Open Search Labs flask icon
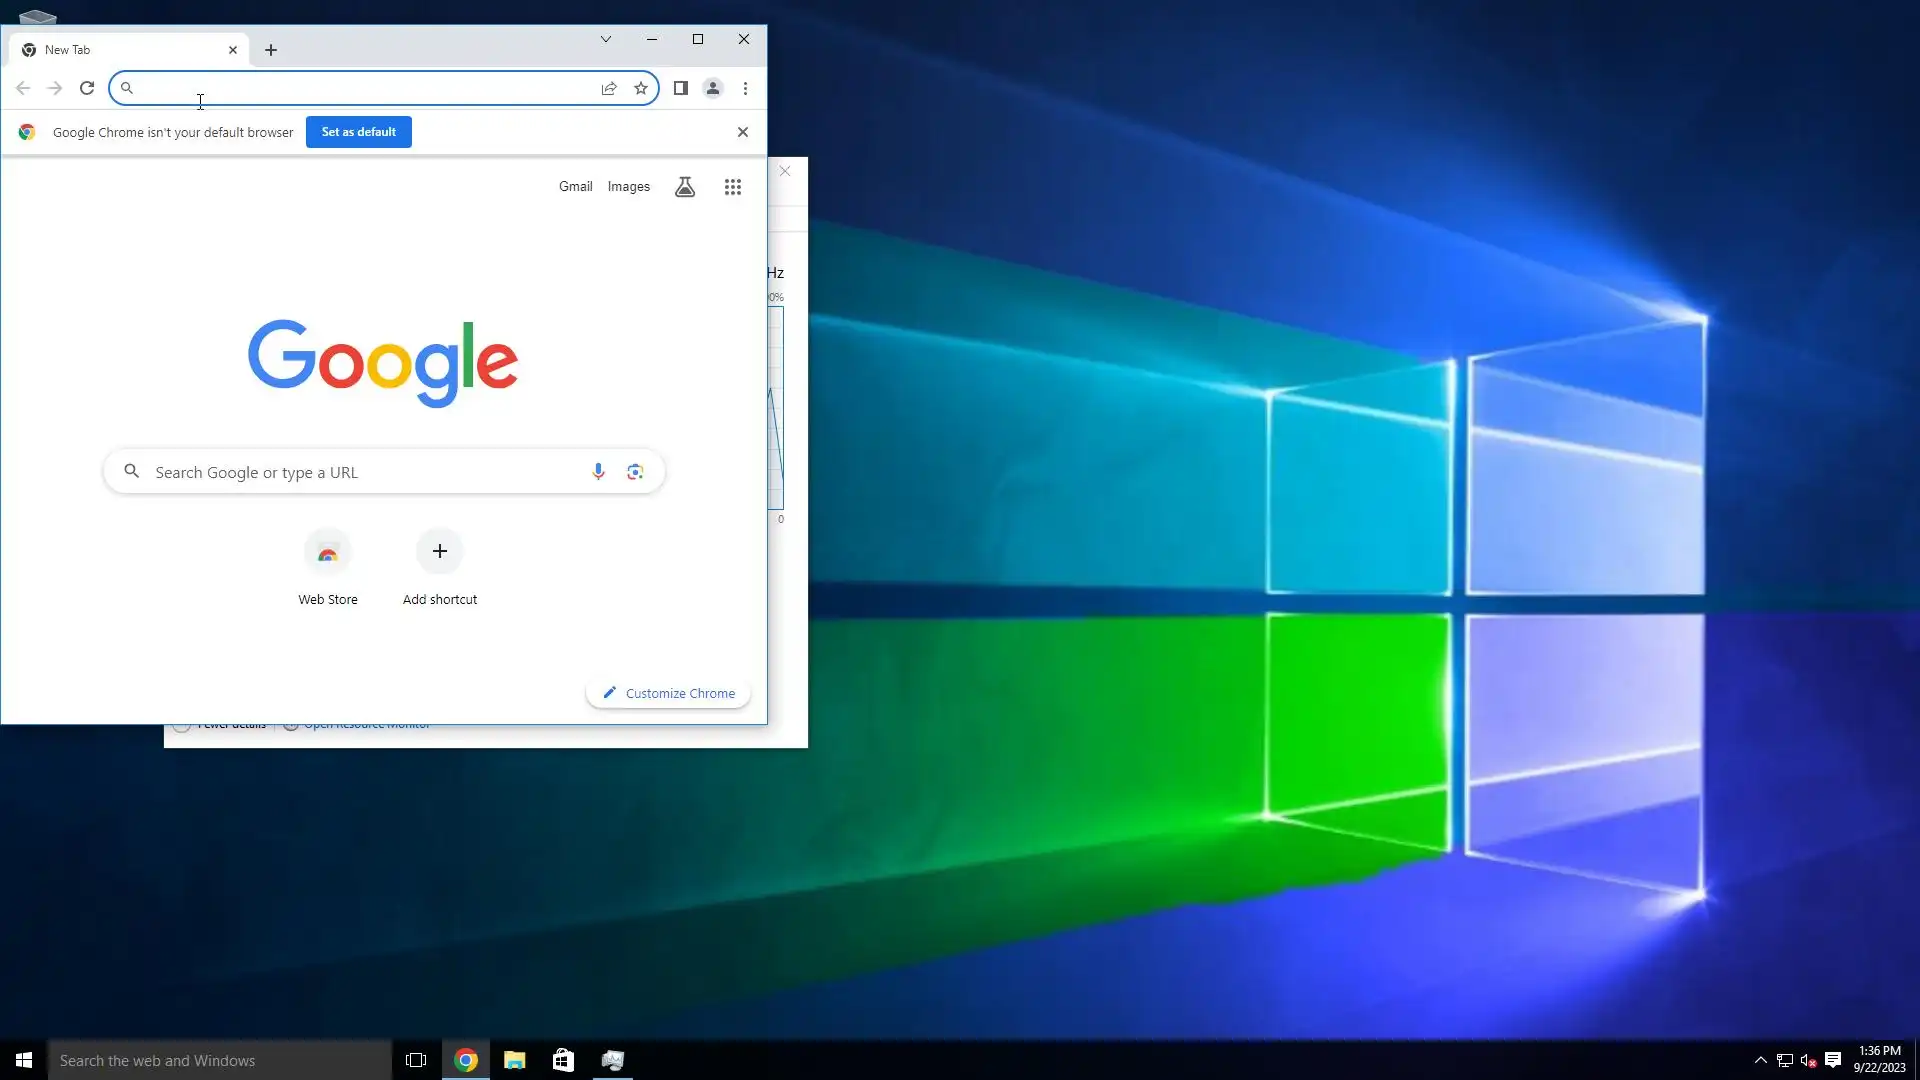 [x=685, y=187]
